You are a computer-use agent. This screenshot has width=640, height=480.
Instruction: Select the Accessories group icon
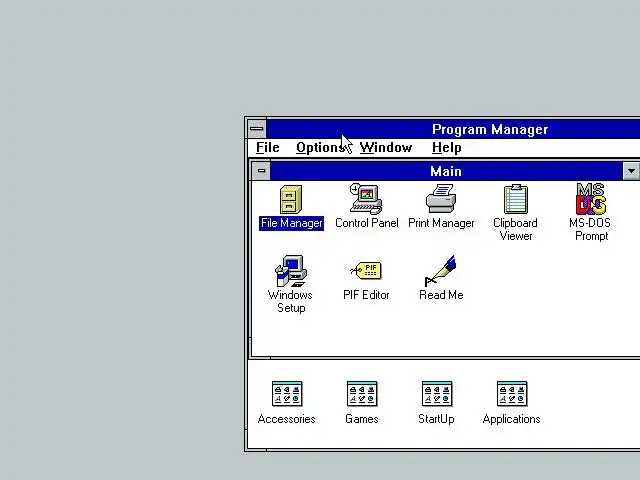pos(287,394)
